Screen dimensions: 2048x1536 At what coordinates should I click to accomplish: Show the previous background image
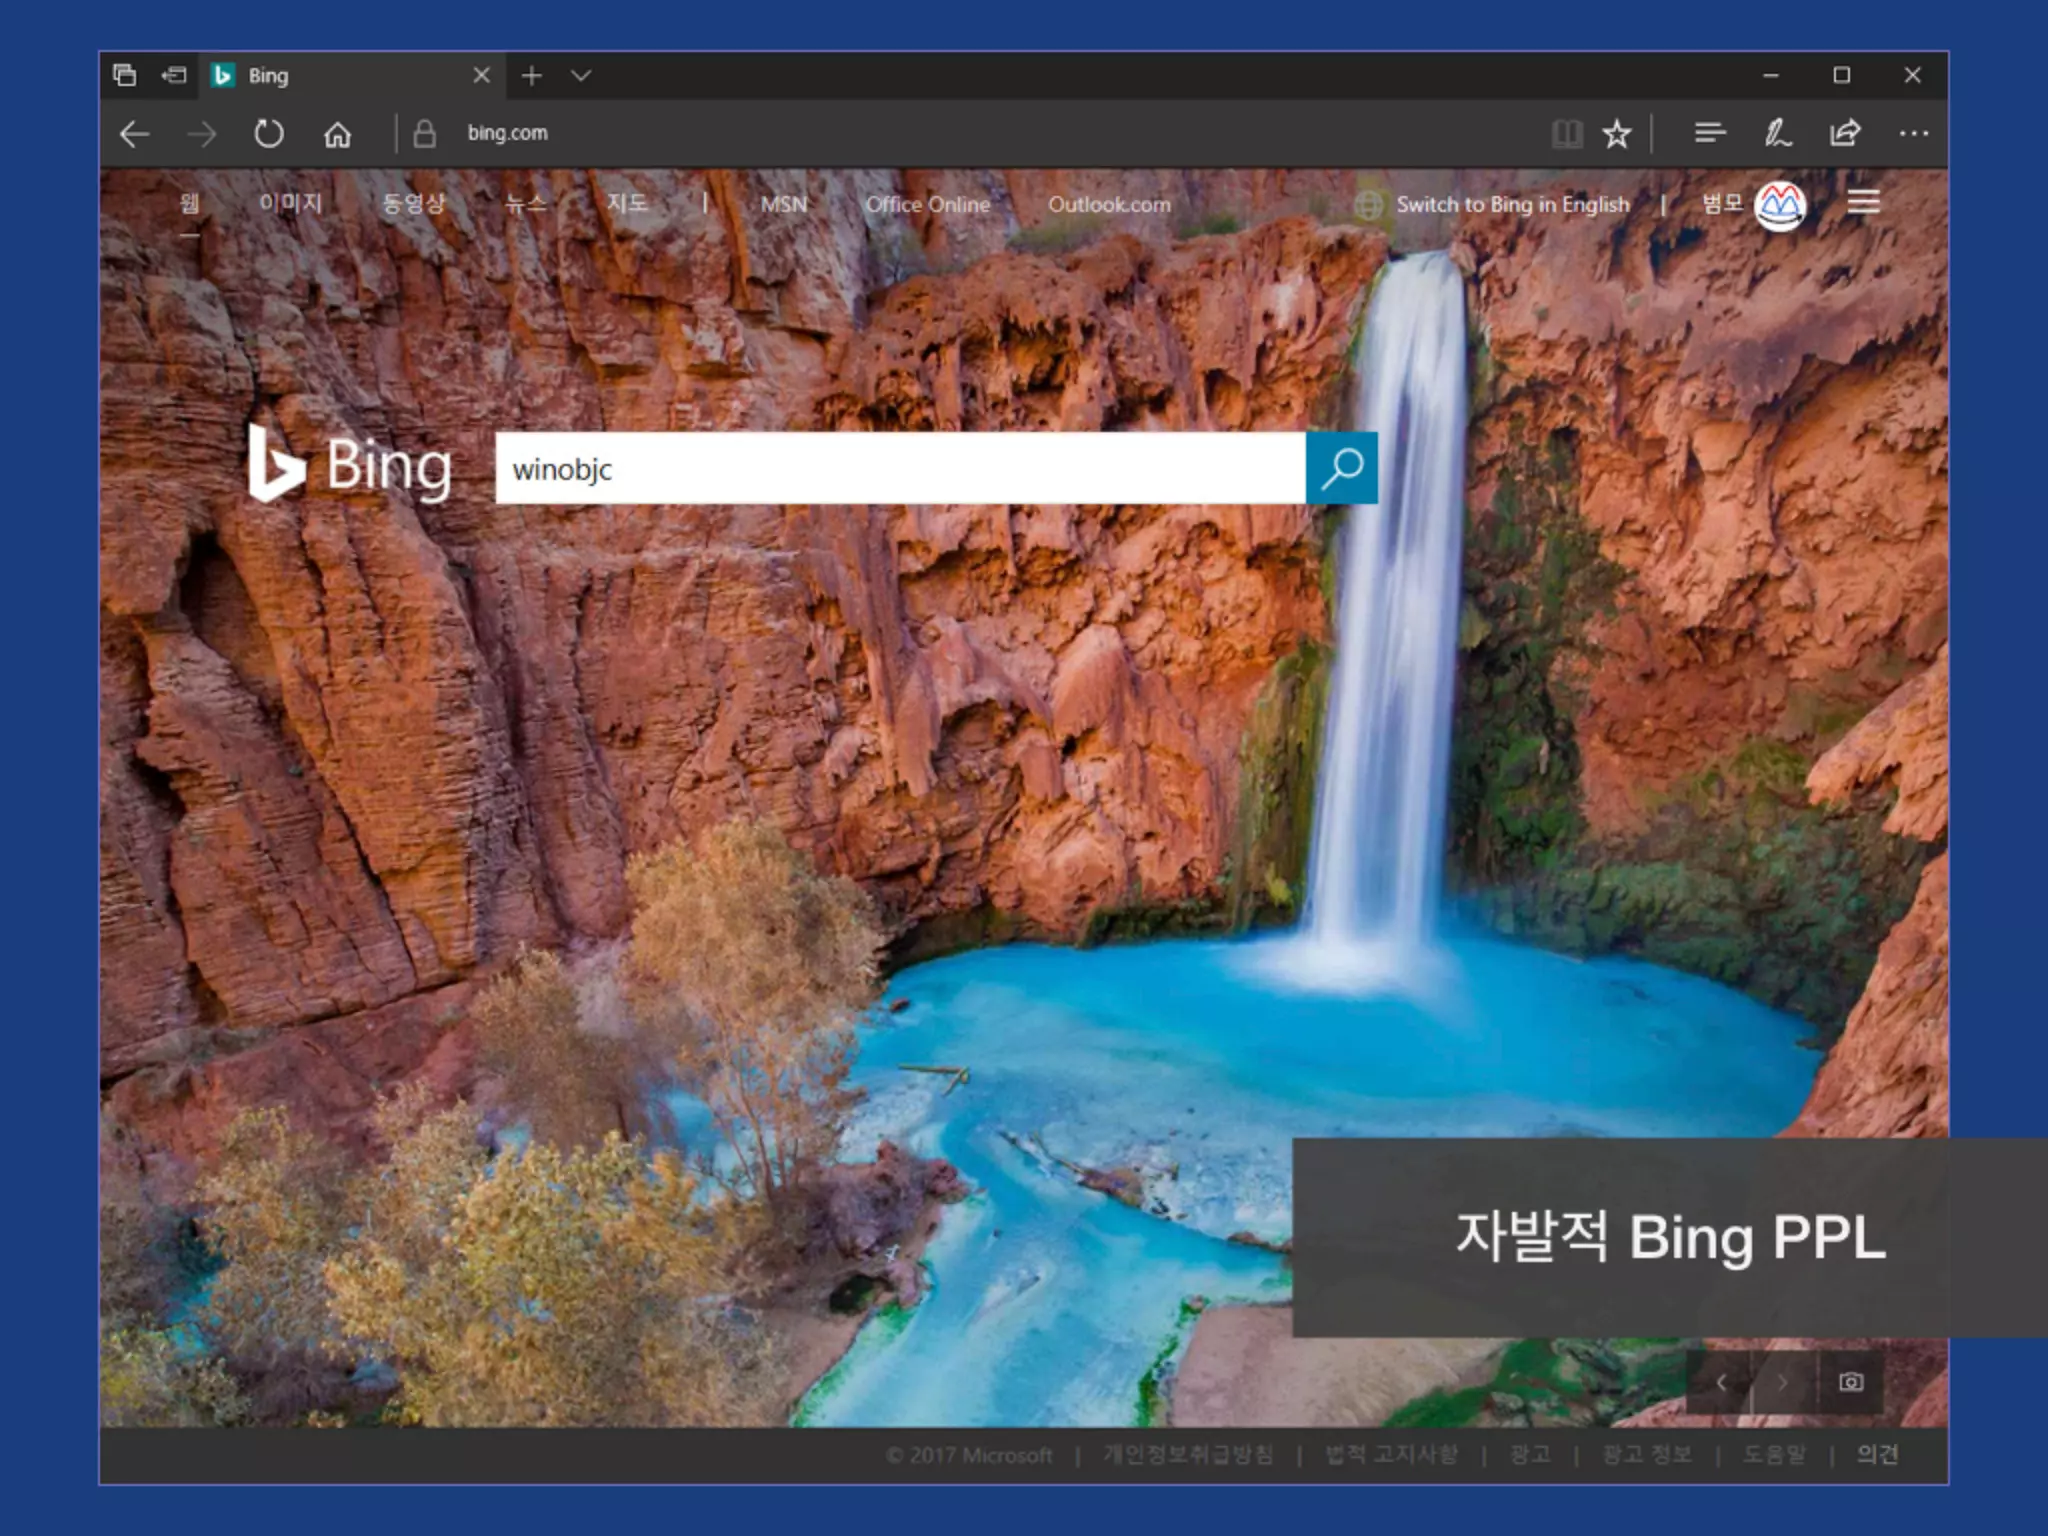pyautogui.click(x=1721, y=1382)
